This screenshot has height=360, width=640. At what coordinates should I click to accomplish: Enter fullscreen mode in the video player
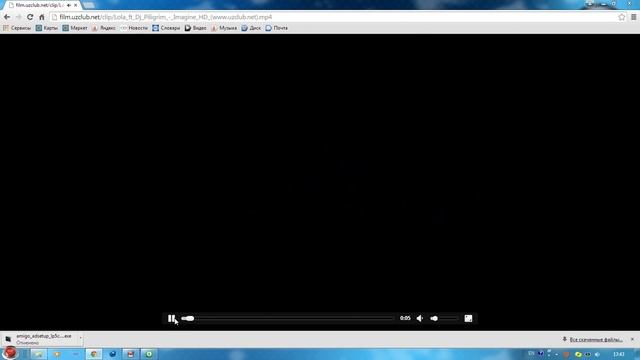click(x=468, y=318)
